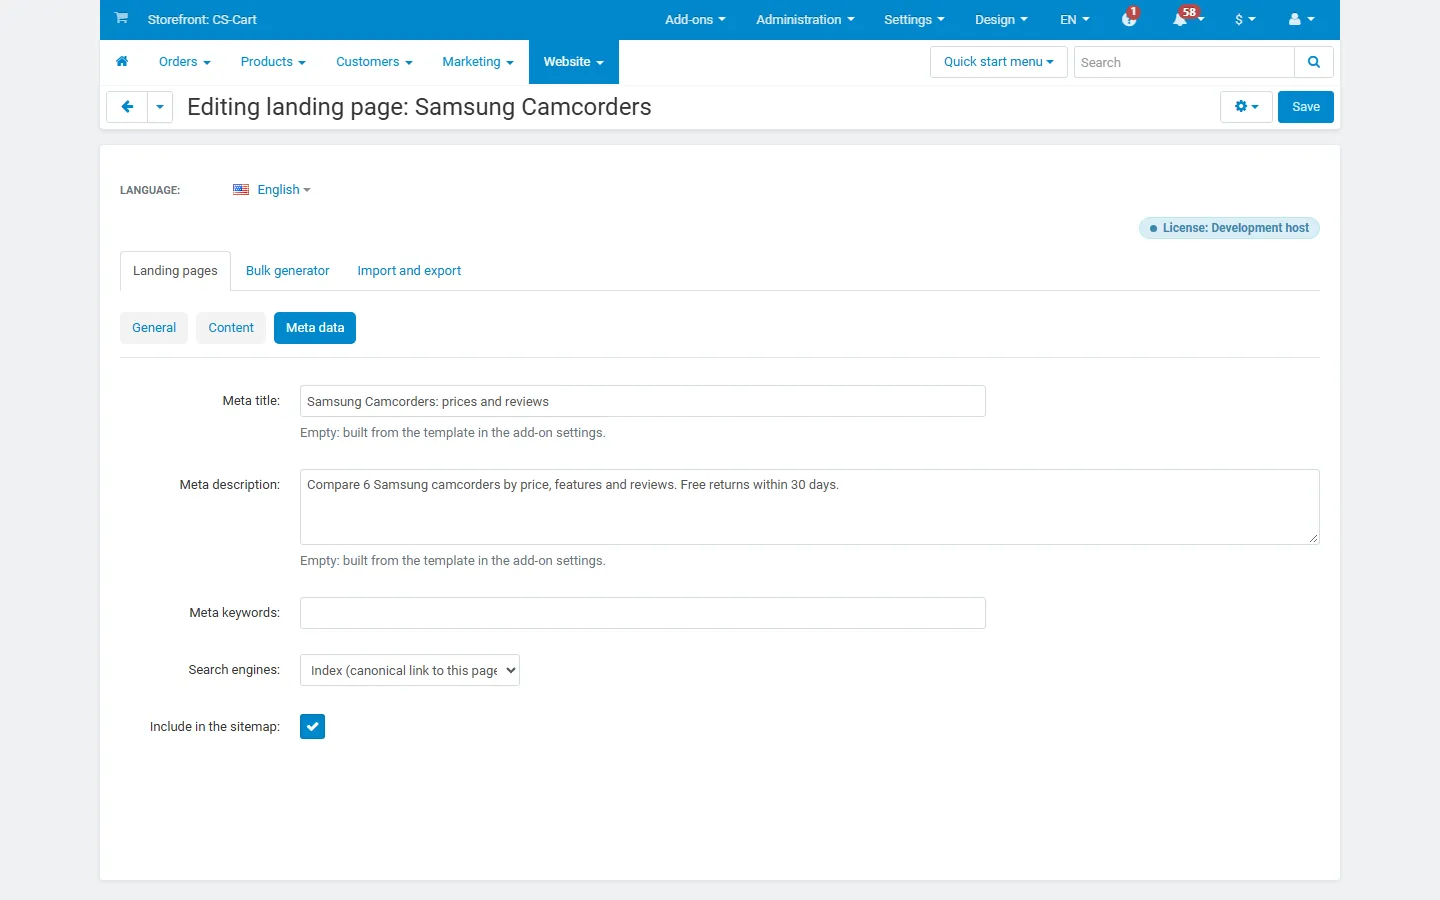Viewport: 1440px width, 900px height.
Task: Select the Meta data sub-tab
Action: pyautogui.click(x=315, y=328)
